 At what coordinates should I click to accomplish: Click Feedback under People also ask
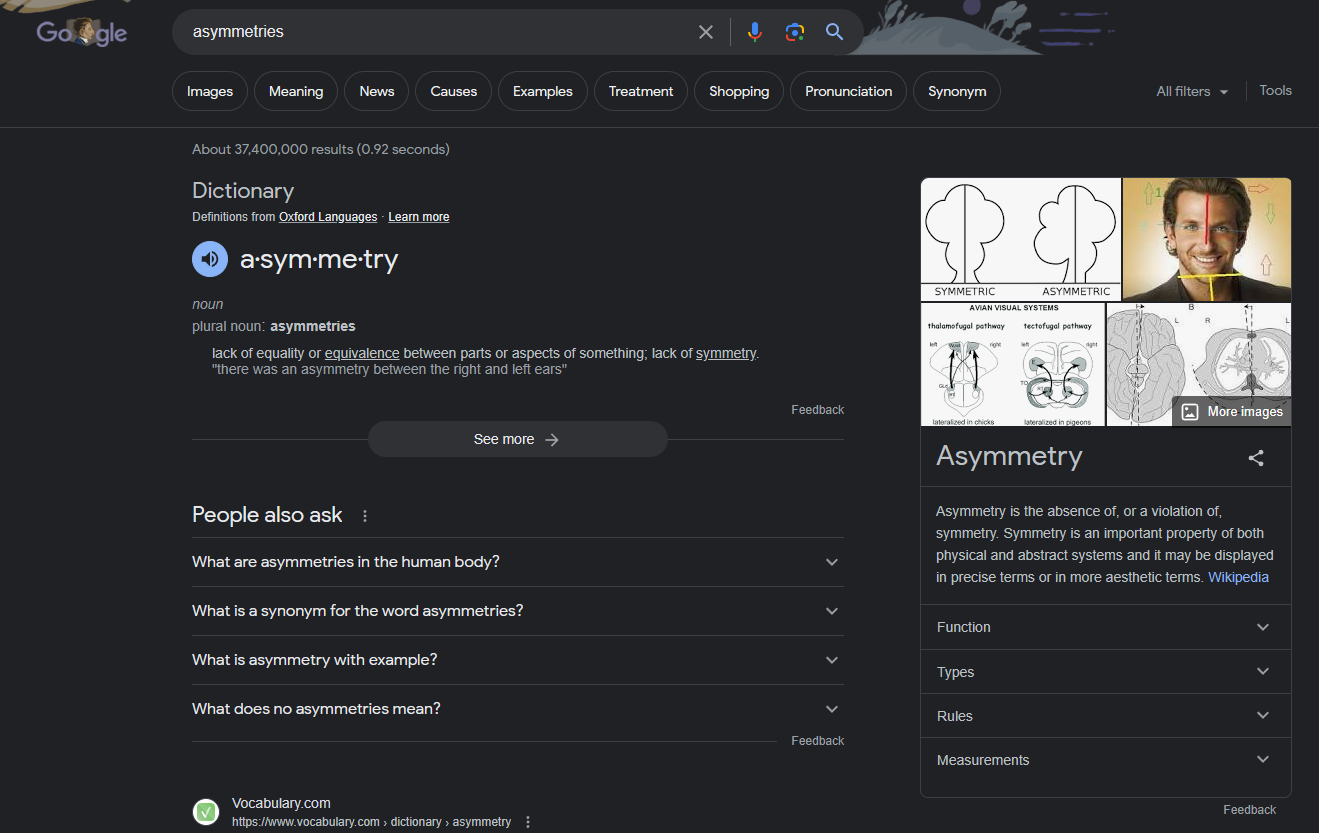pos(817,741)
